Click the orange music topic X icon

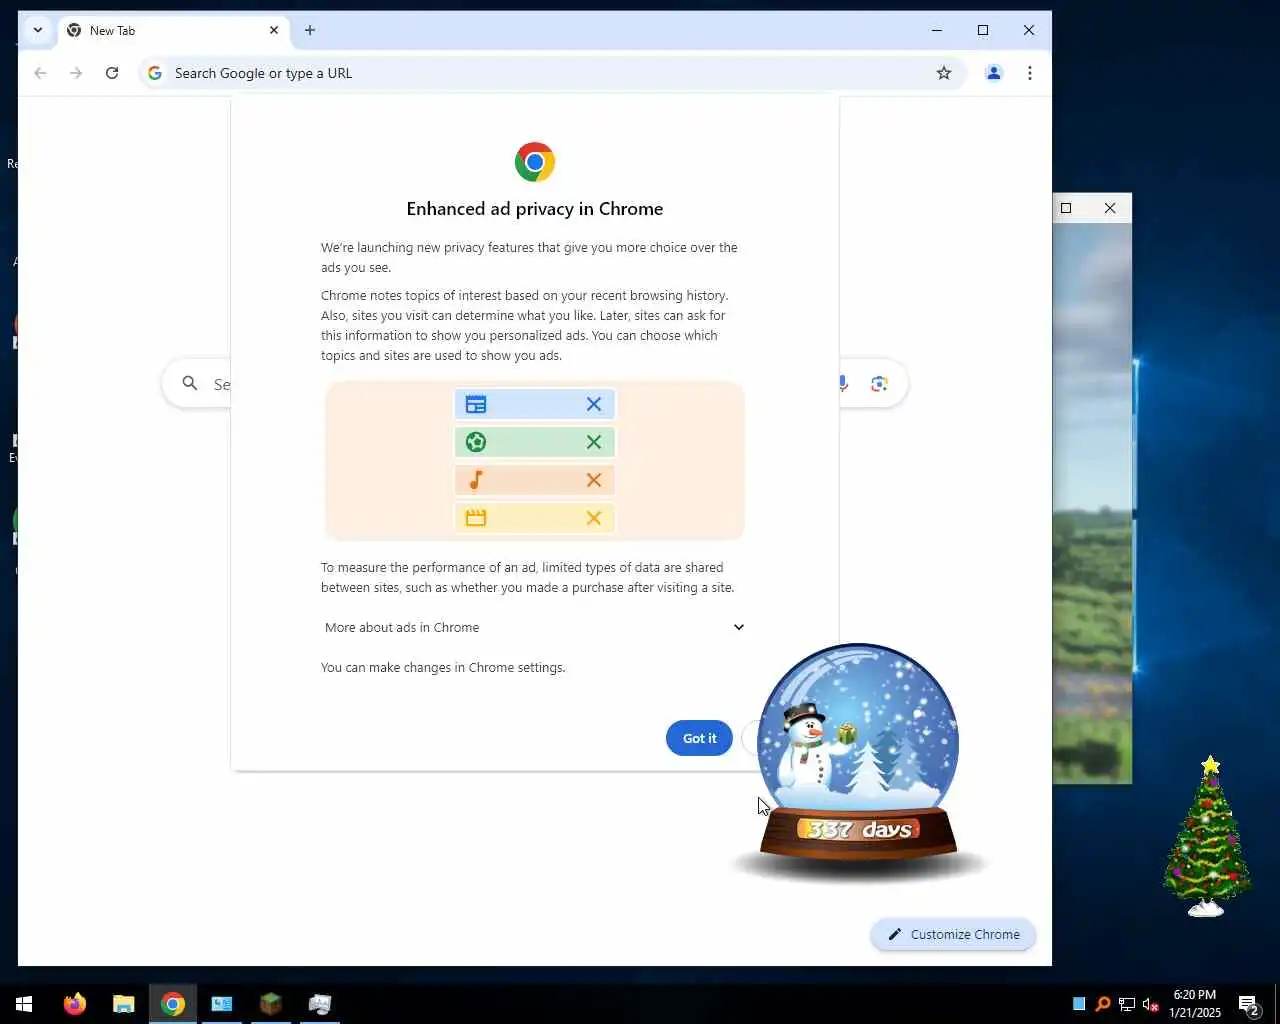(x=594, y=480)
